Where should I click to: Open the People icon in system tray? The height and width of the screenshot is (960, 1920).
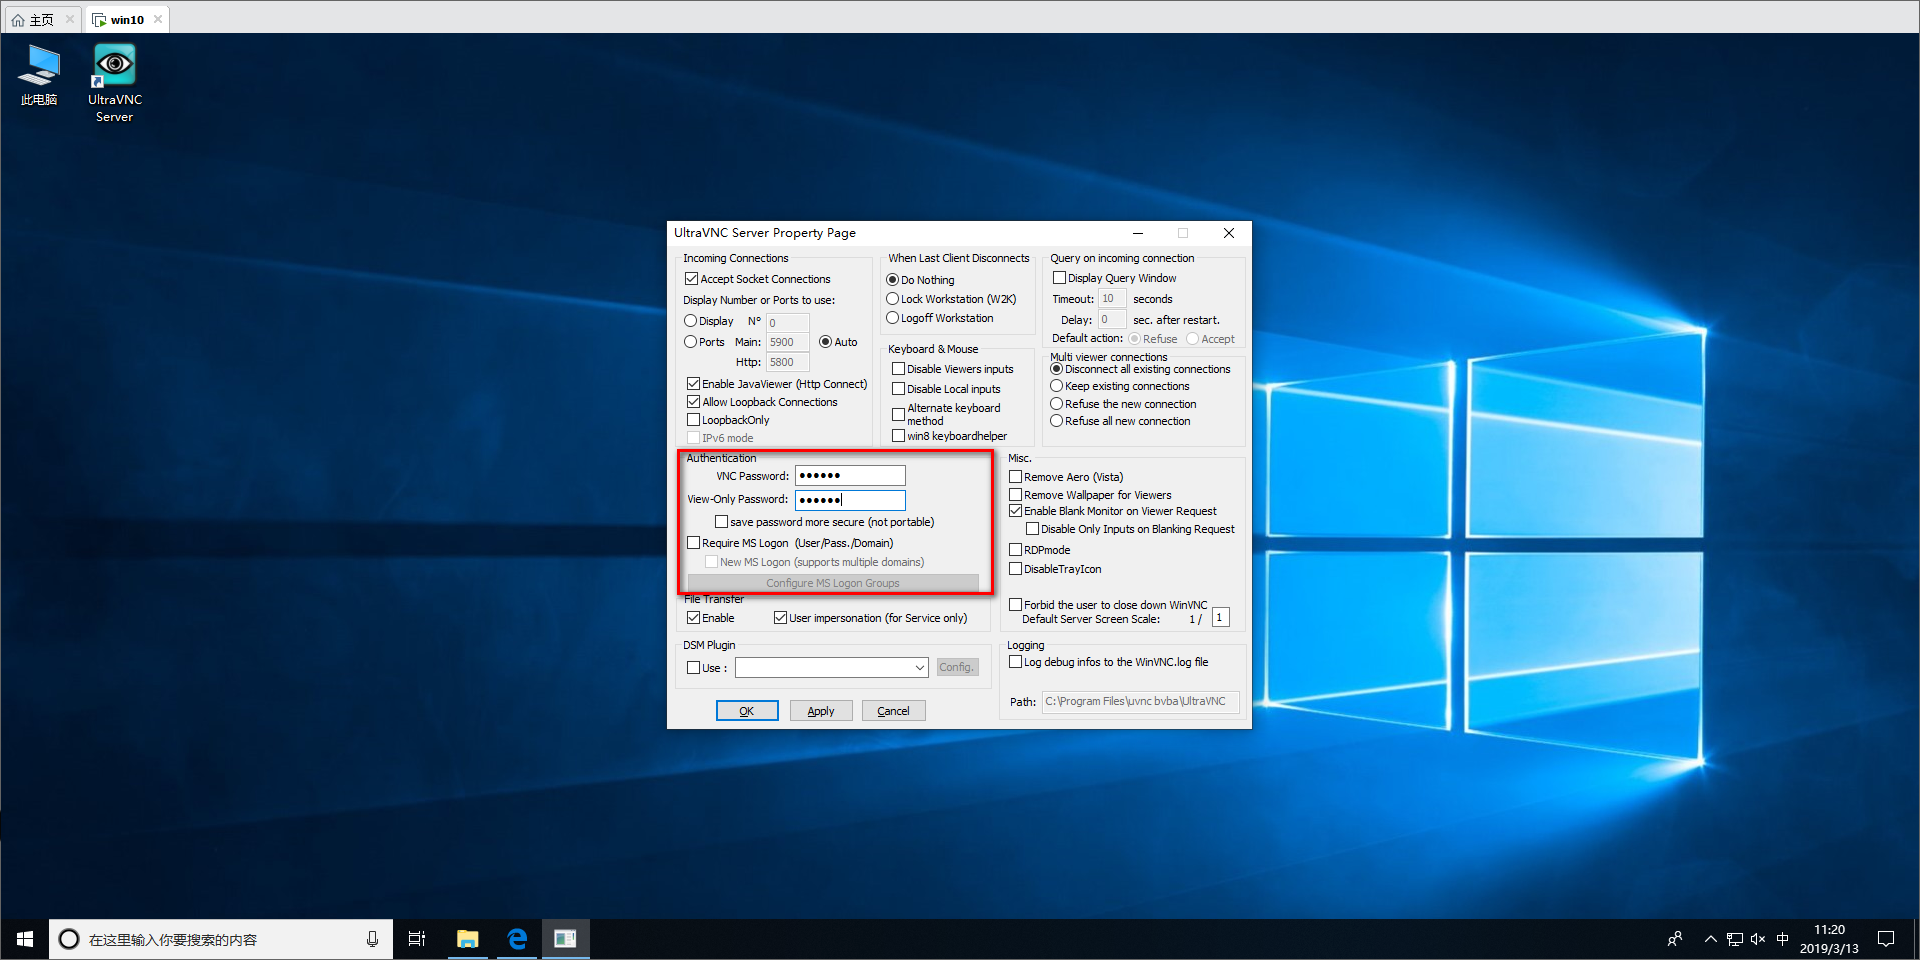1675,939
